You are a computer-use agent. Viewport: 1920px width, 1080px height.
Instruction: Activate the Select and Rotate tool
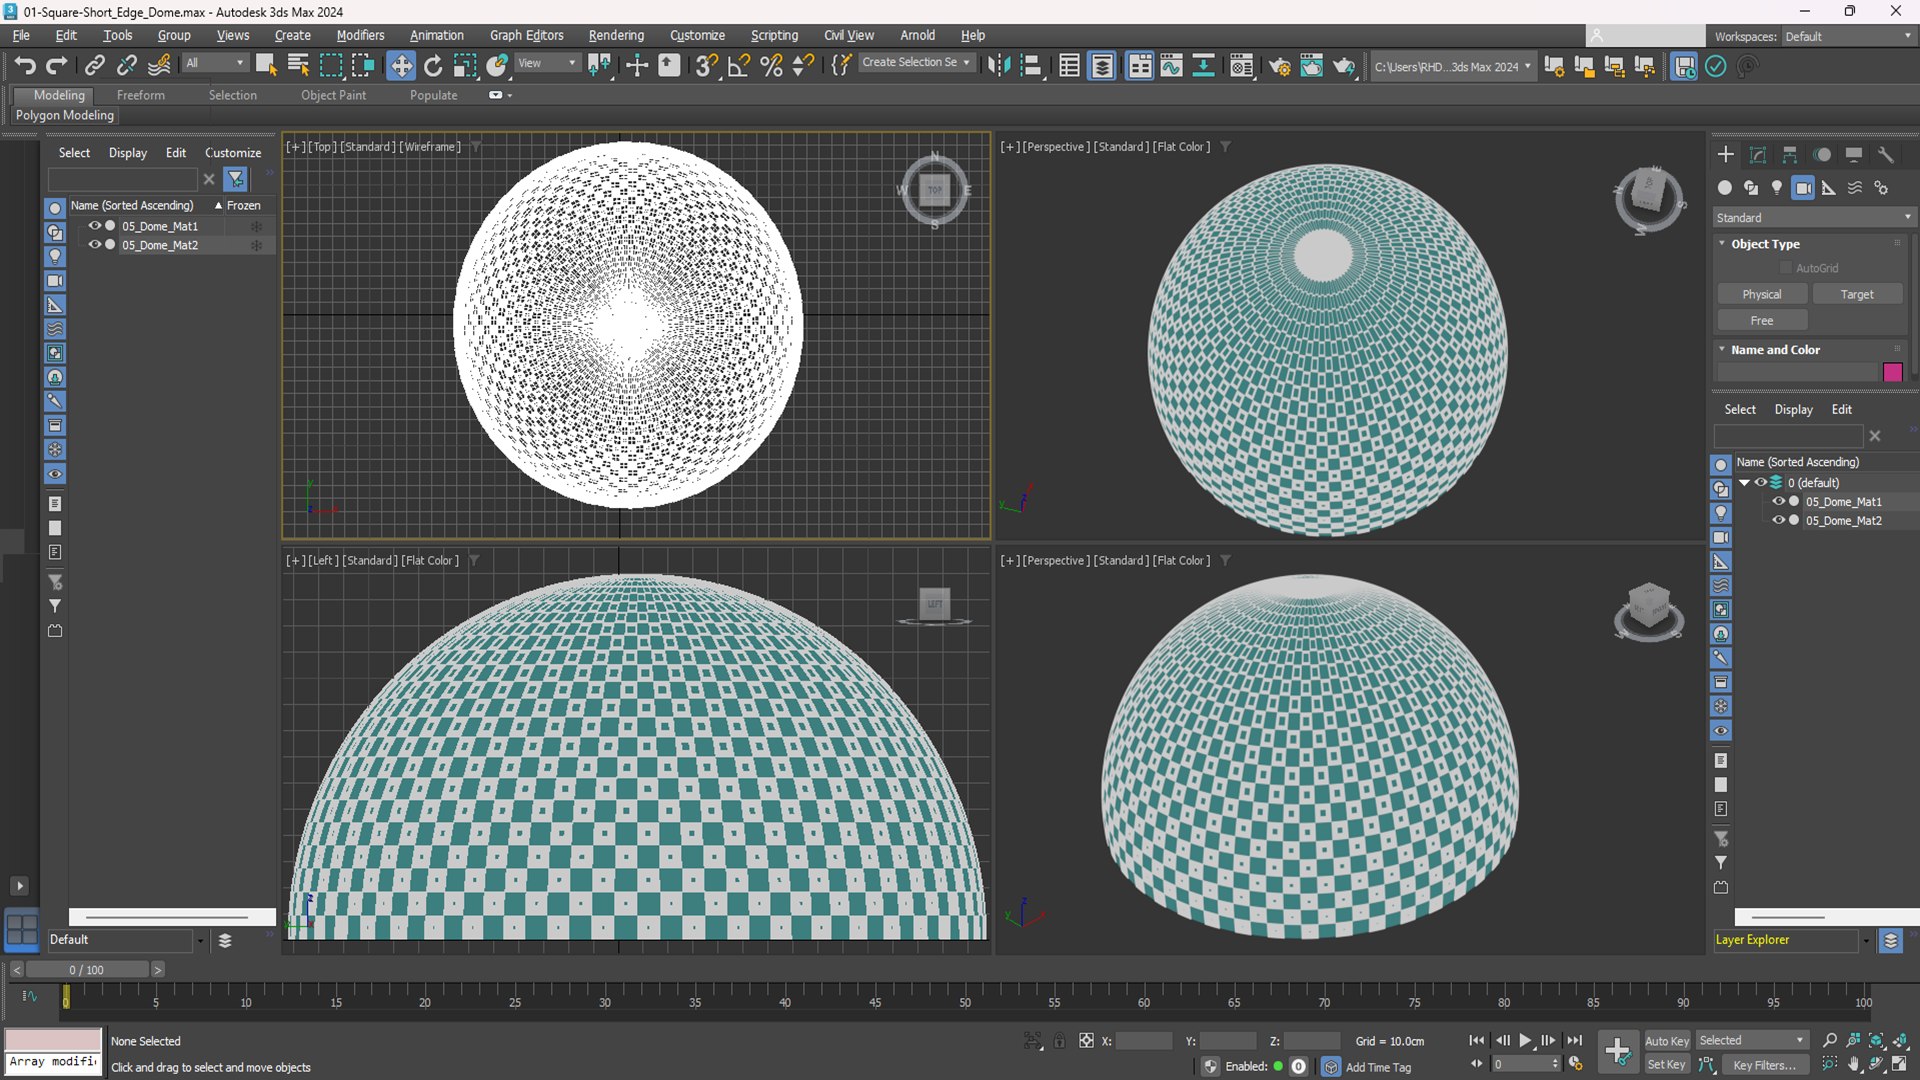coord(433,66)
